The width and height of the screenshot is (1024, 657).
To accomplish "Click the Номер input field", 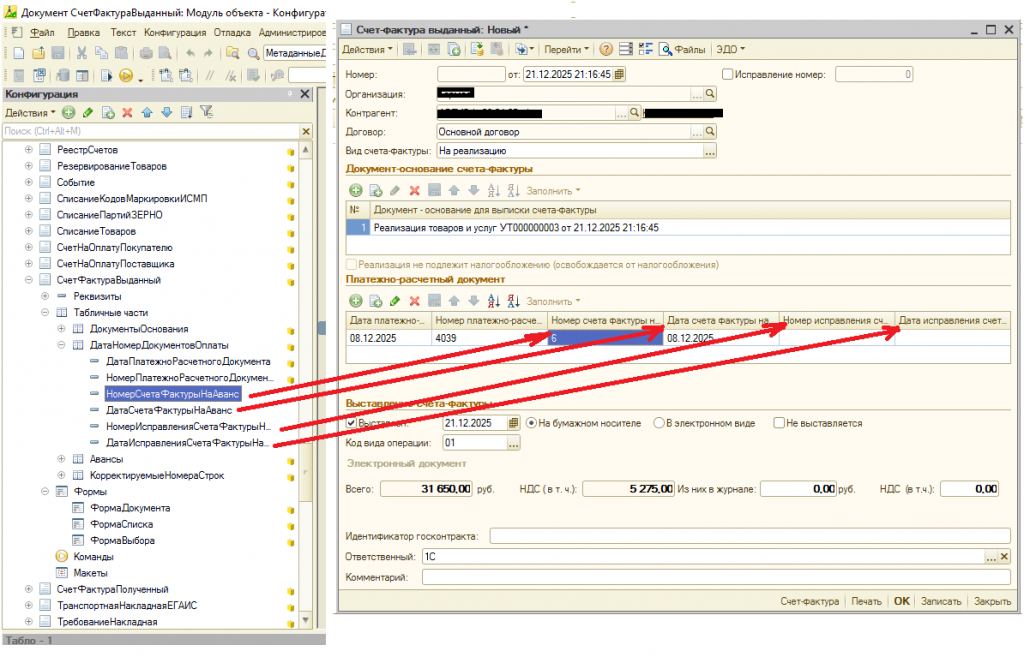I will tap(471, 74).
